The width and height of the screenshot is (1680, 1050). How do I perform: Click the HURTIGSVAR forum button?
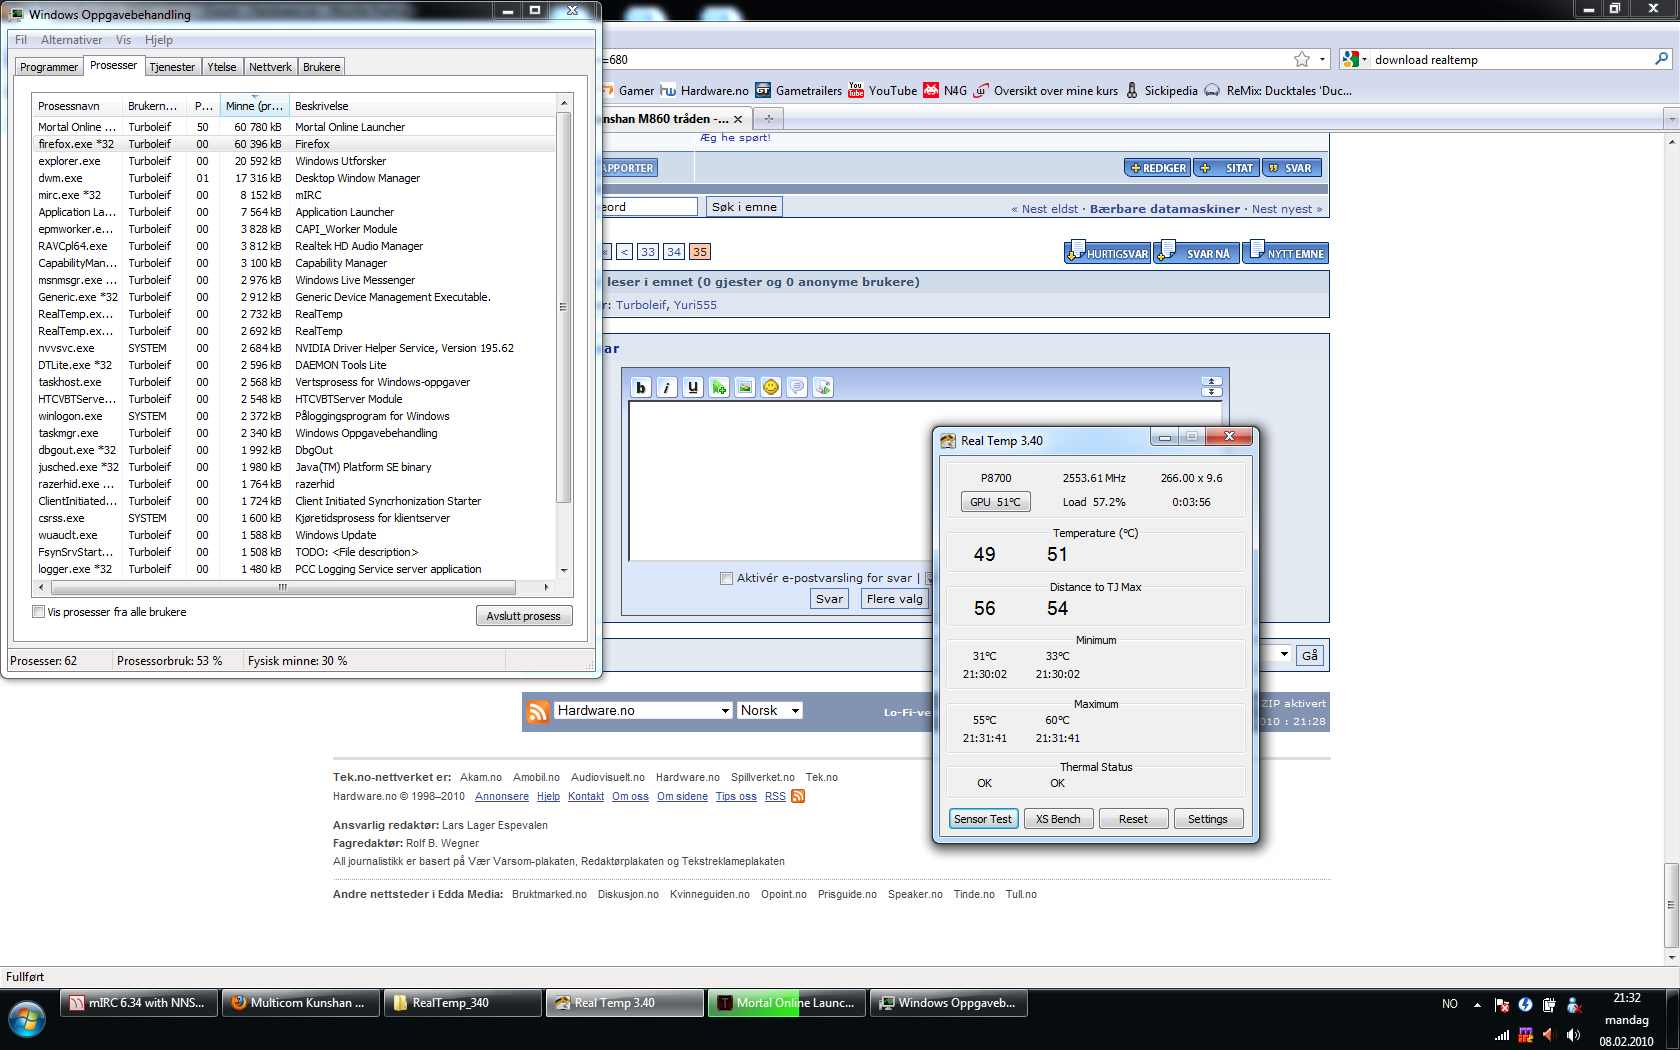click(1108, 253)
